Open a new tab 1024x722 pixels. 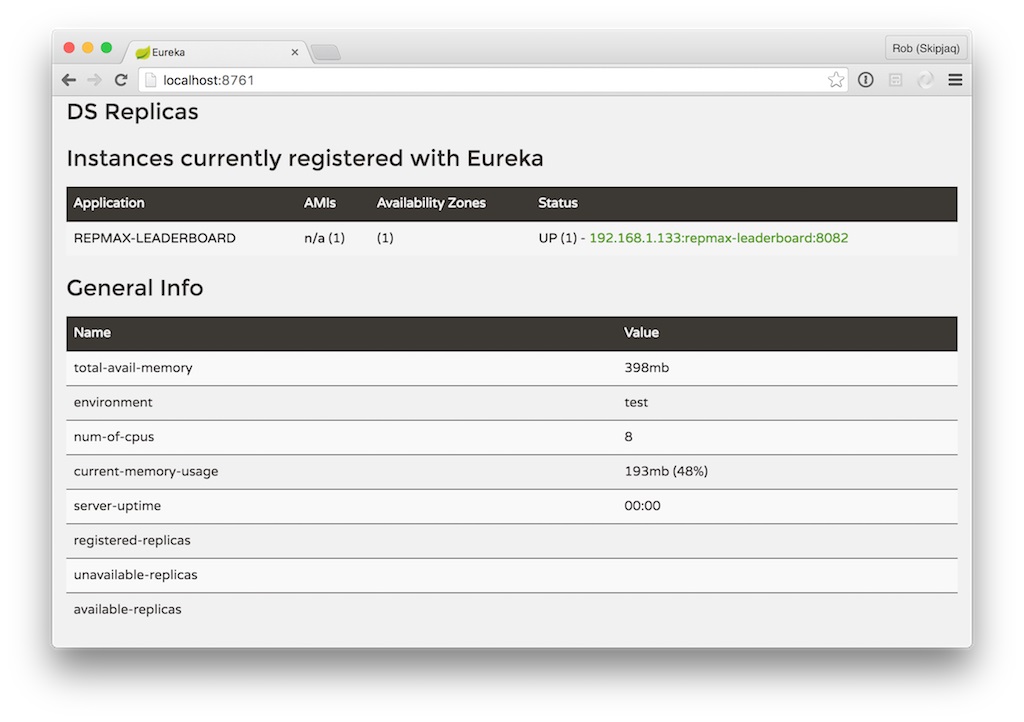325,52
